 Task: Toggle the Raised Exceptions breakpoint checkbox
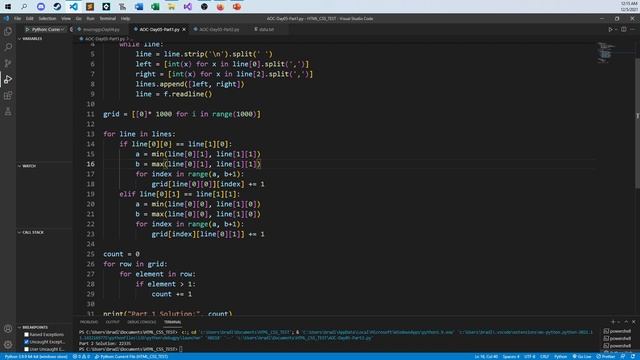coord(27,335)
